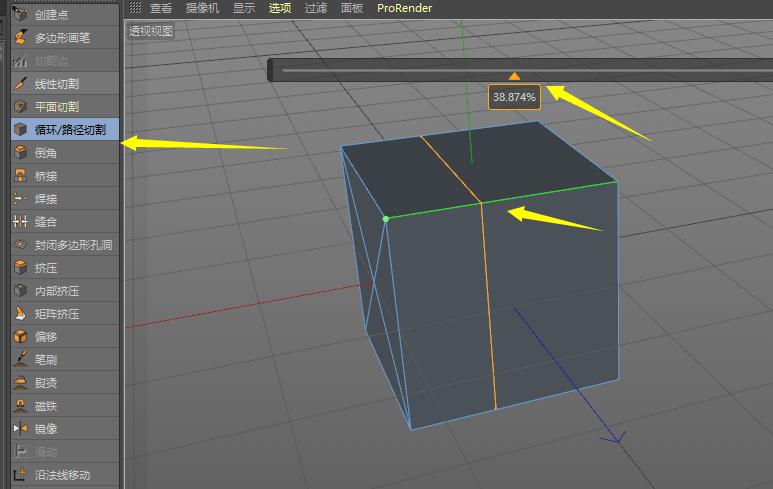The image size is (773, 489).
Task: Select the 倒角 bevel icon
Action: click(20, 152)
